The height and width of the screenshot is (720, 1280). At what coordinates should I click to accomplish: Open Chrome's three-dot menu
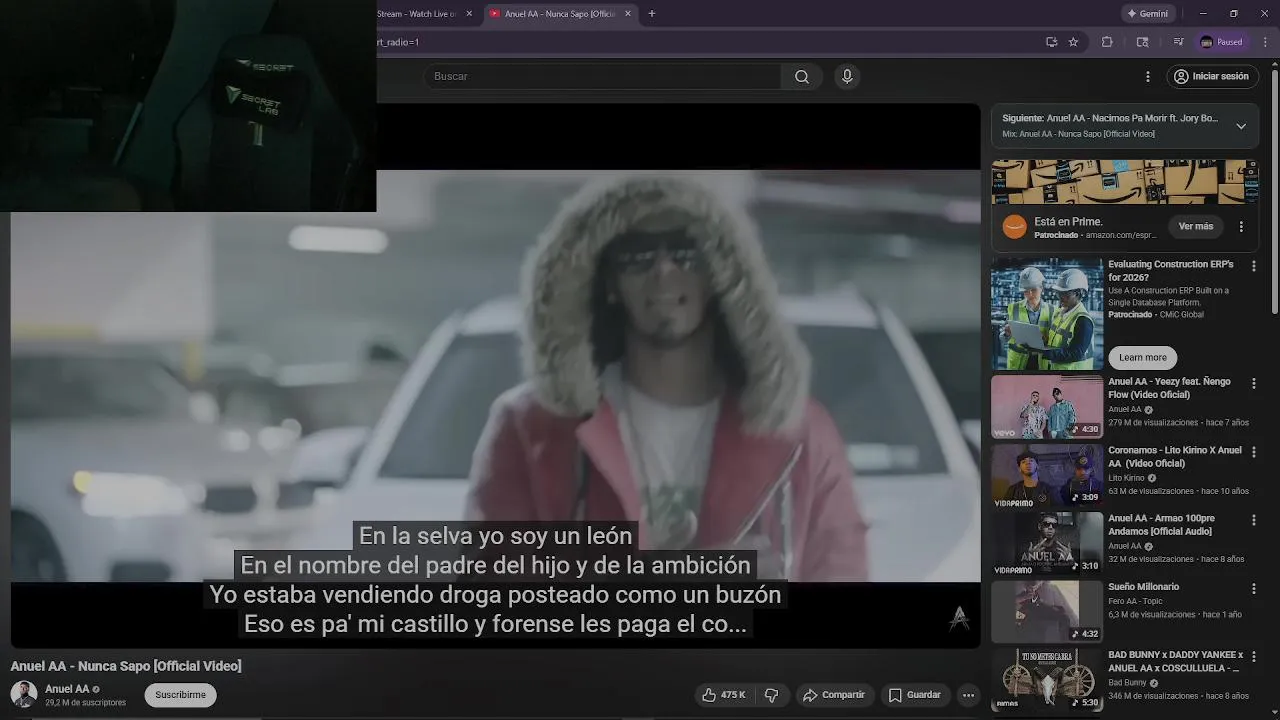[x=1265, y=42]
